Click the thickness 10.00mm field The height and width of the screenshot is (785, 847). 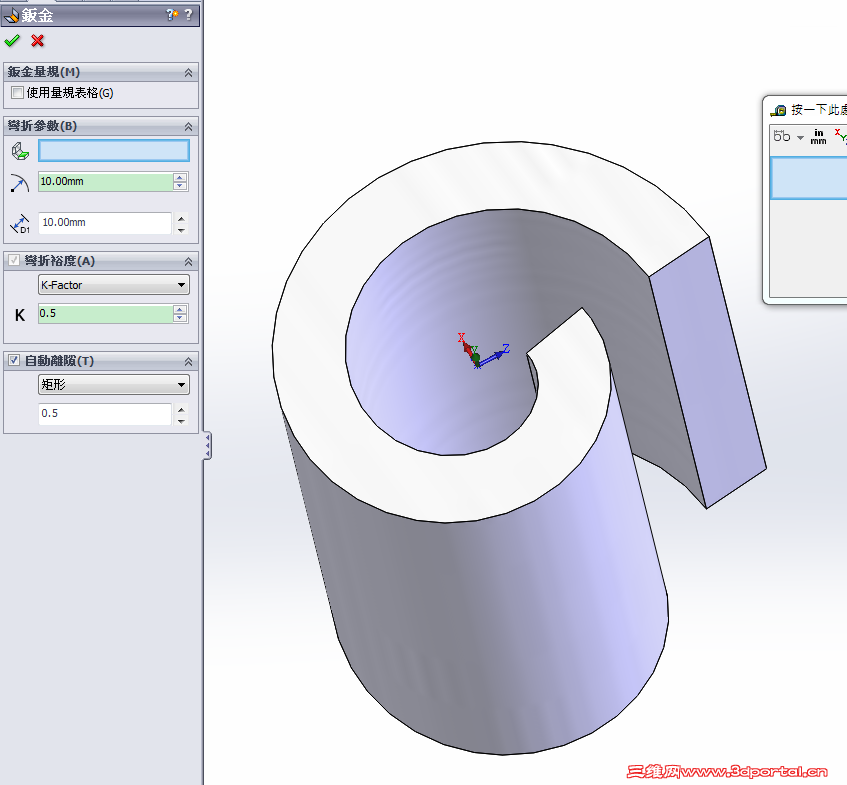coord(105,223)
